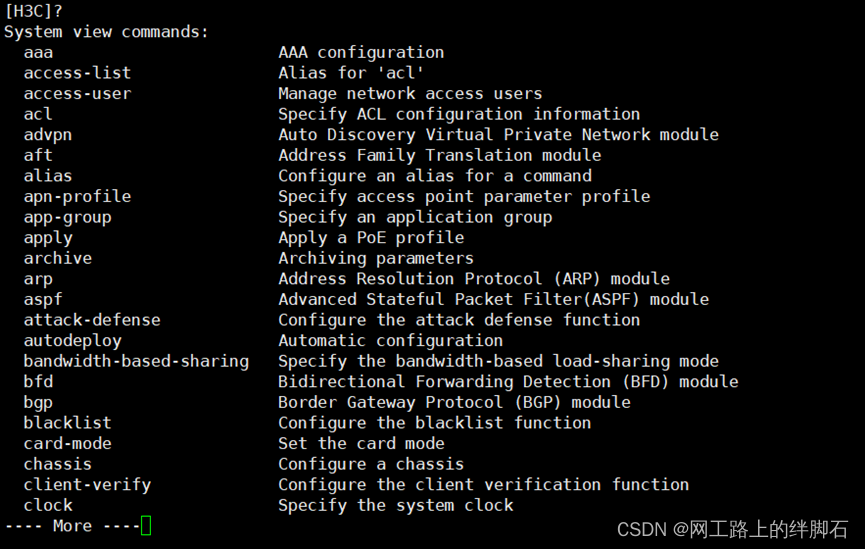Select the 'acl' command entry

[38, 114]
